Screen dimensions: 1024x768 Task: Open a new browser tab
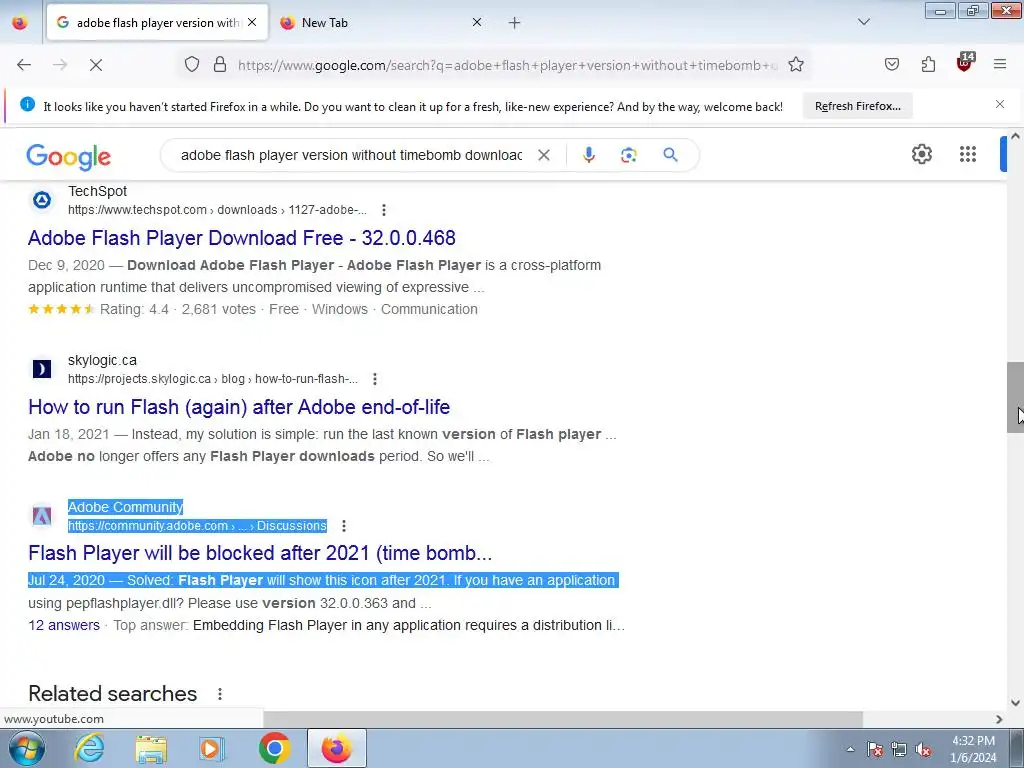click(515, 23)
